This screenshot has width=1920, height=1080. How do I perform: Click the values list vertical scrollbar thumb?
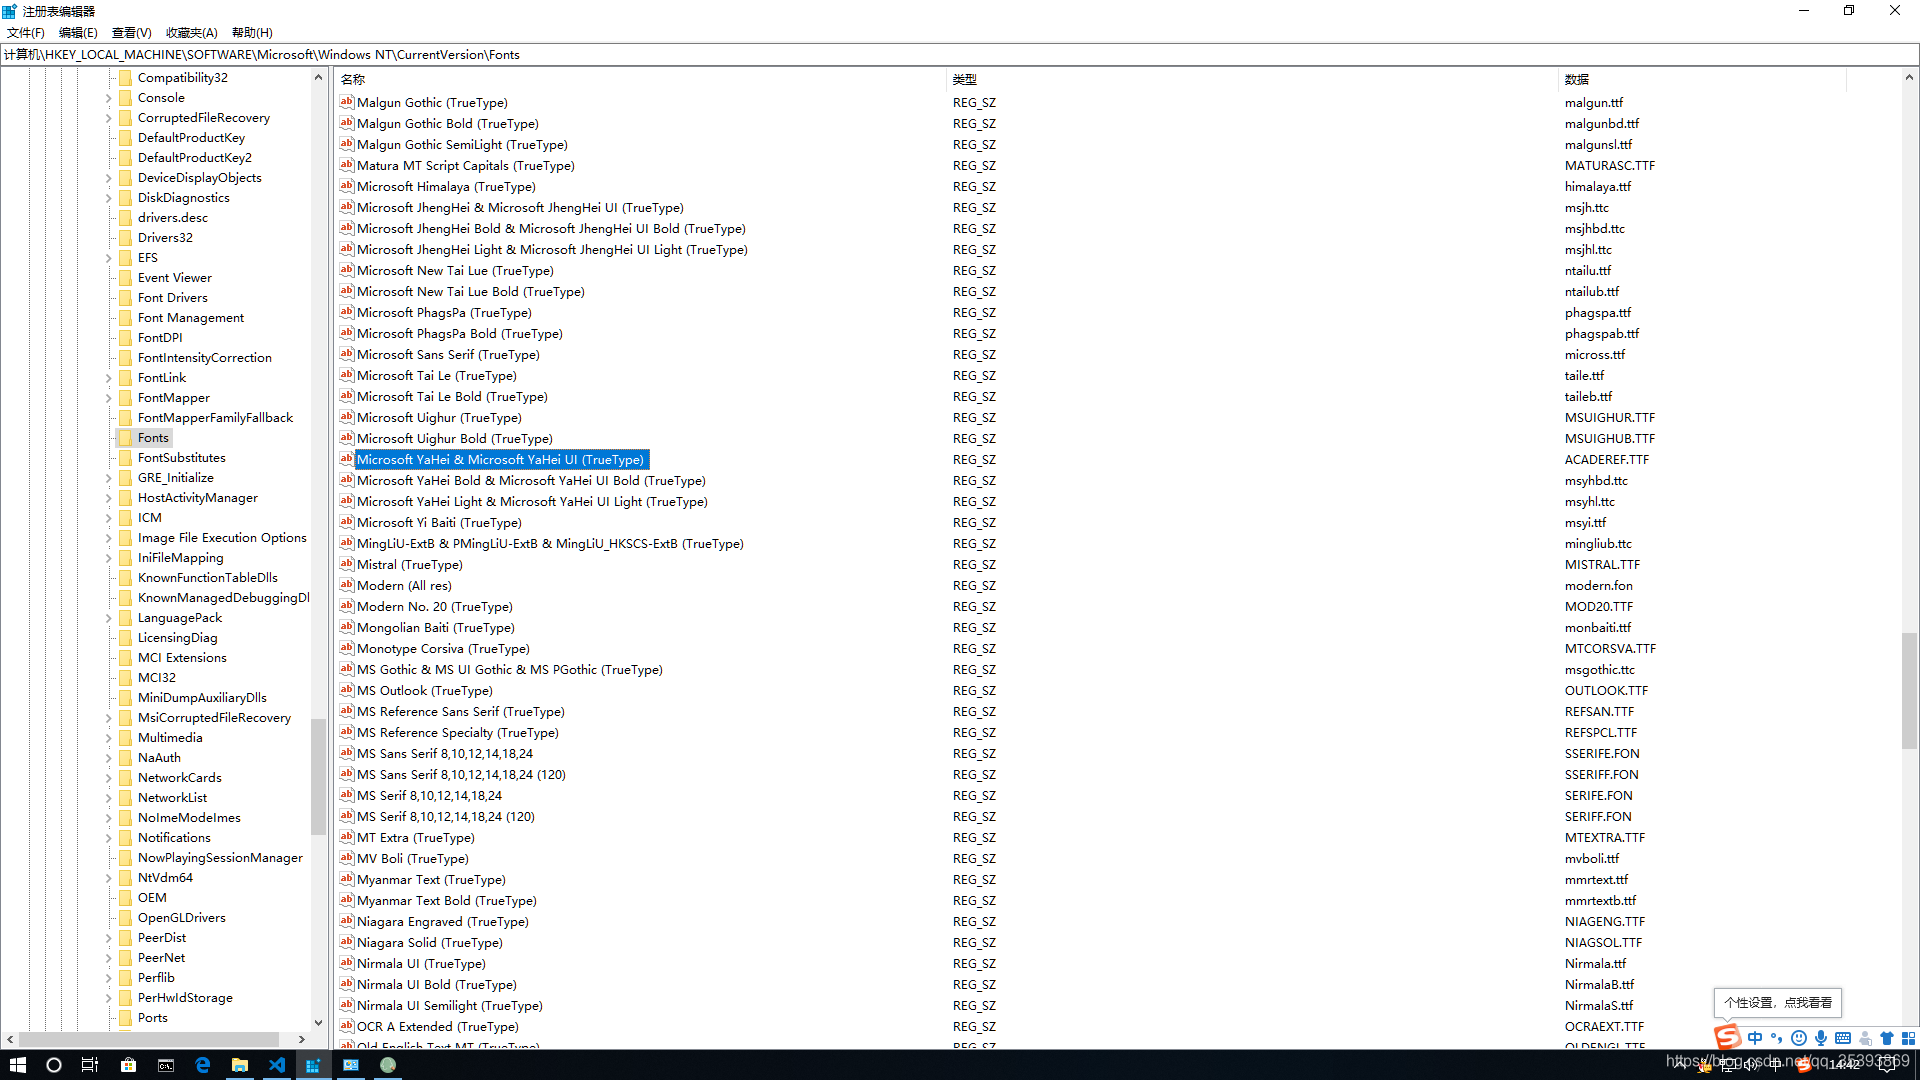1909,690
